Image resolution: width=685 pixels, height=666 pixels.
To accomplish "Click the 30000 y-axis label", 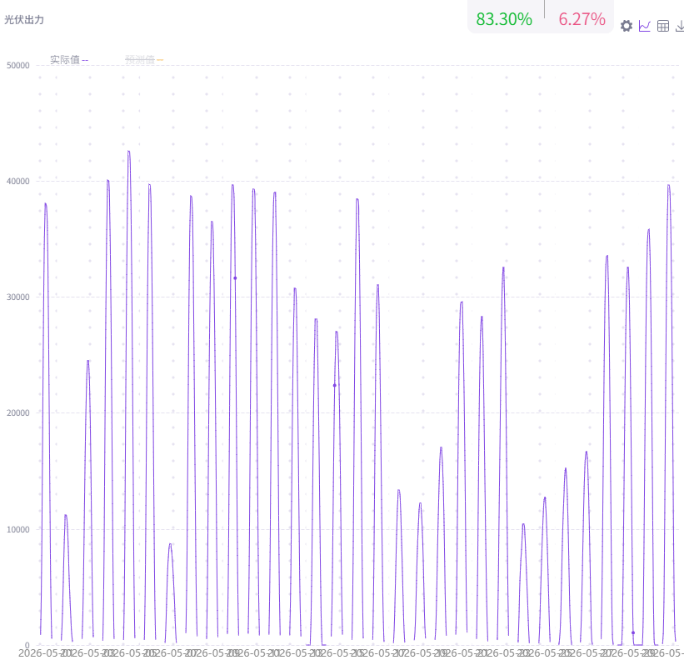I will click(x=18, y=297).
